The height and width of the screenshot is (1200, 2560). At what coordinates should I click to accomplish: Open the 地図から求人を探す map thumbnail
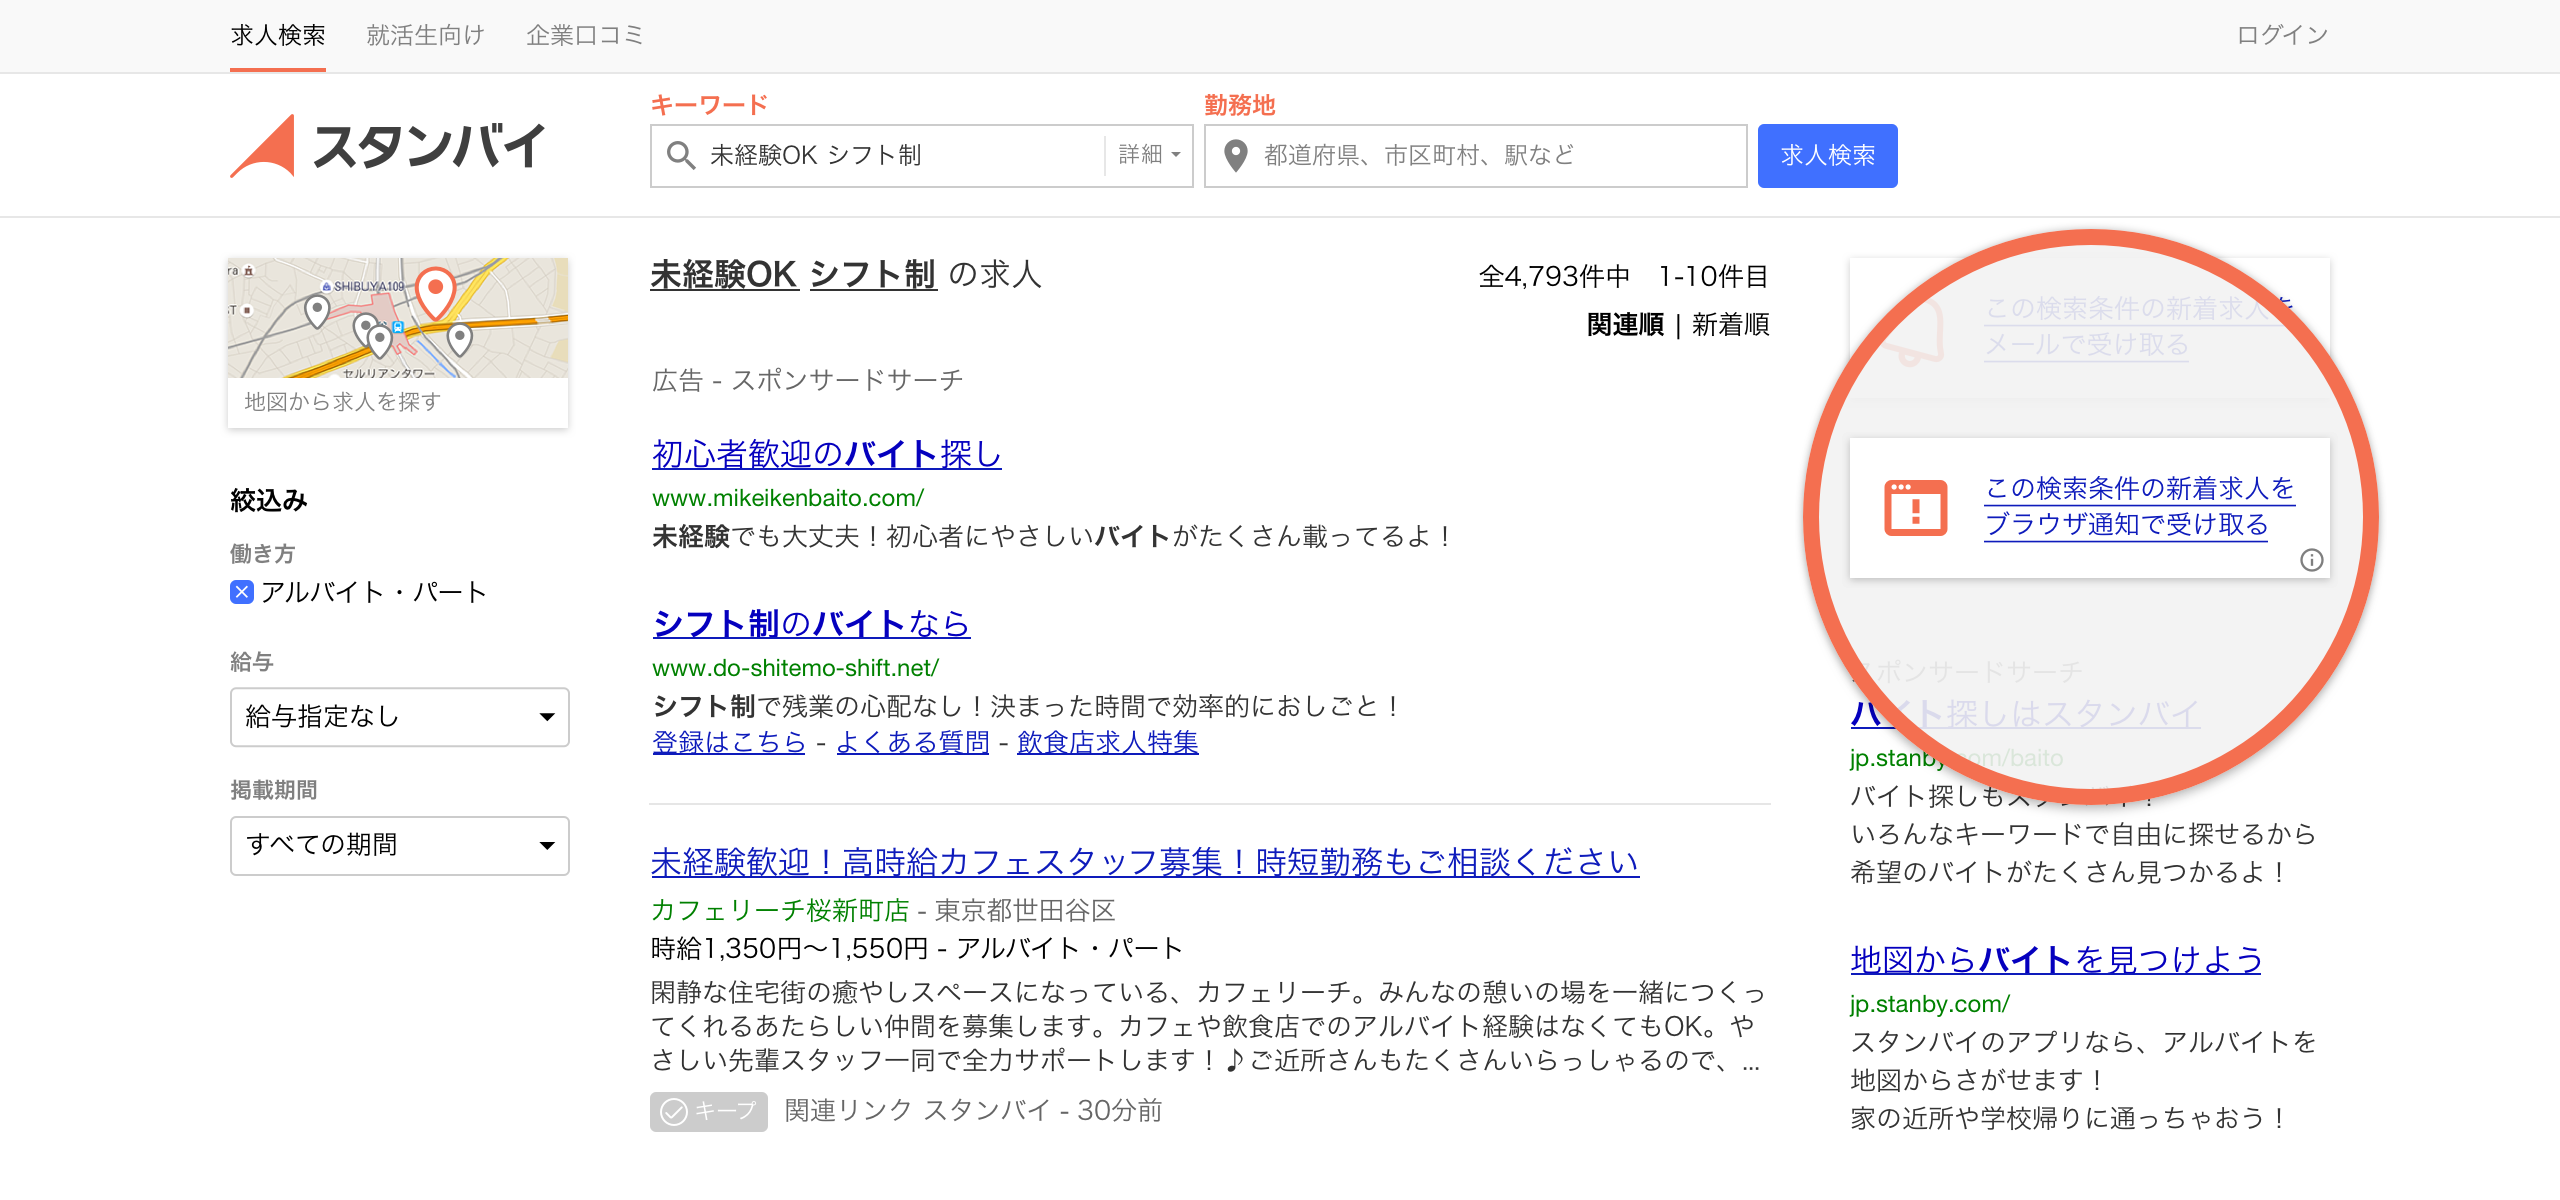398,342
